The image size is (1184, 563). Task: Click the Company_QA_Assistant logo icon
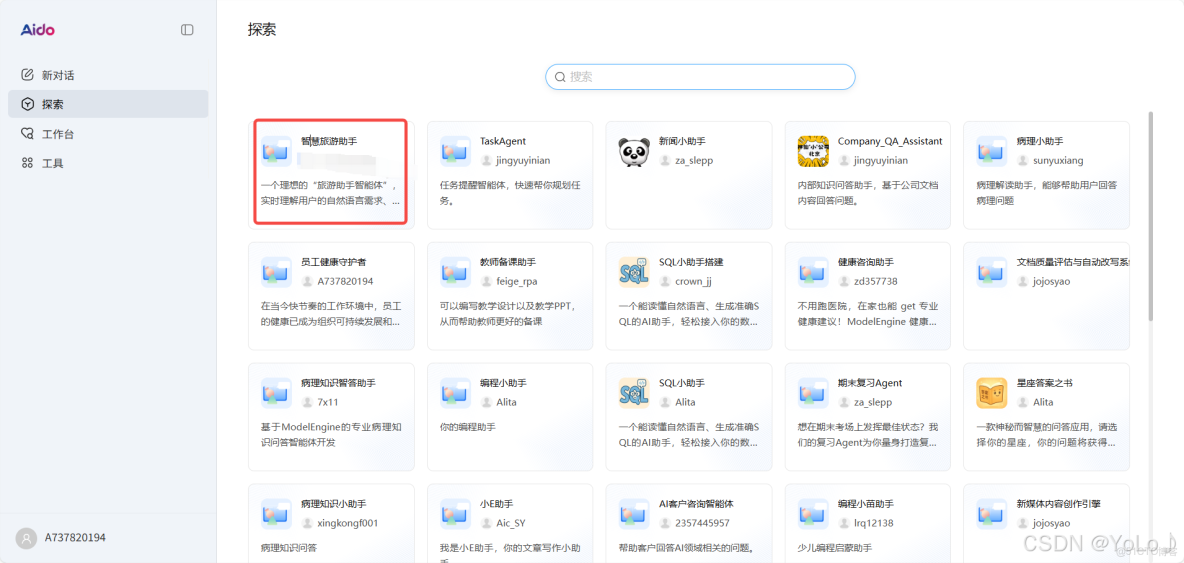click(813, 151)
